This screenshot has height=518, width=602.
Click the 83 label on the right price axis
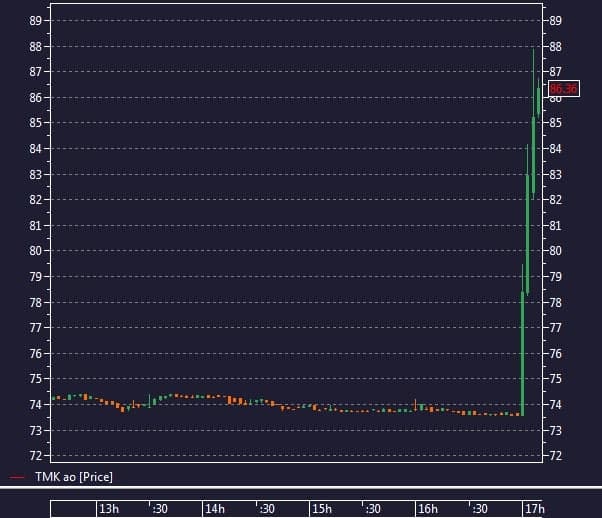pos(555,175)
